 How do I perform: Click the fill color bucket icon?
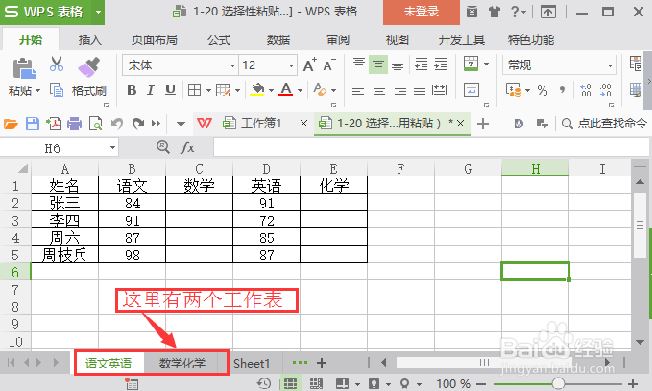(x=257, y=89)
